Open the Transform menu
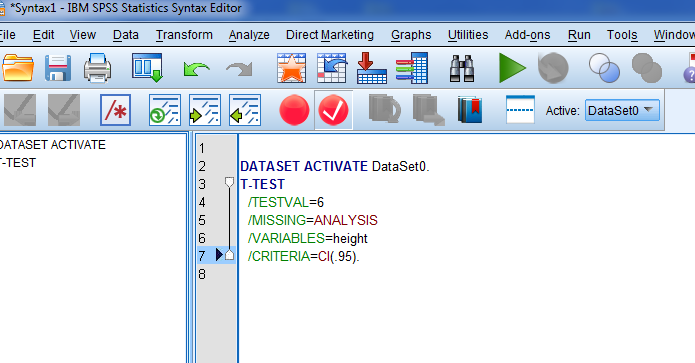Image resolution: width=695 pixels, height=363 pixels. [184, 35]
